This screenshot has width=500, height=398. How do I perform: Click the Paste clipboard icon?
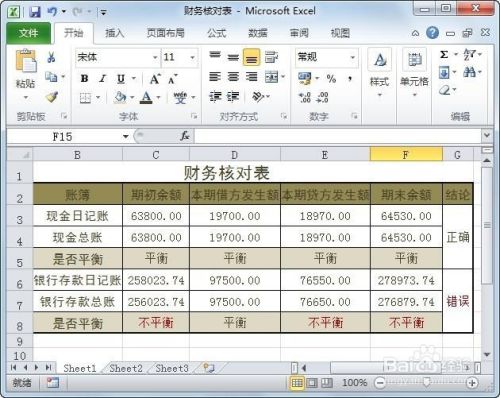point(26,61)
